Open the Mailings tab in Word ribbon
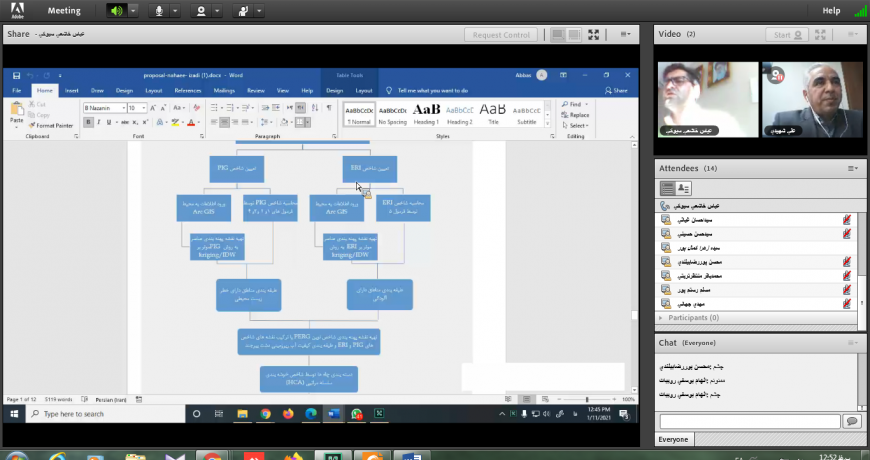The height and width of the screenshot is (460, 870). click(x=224, y=90)
